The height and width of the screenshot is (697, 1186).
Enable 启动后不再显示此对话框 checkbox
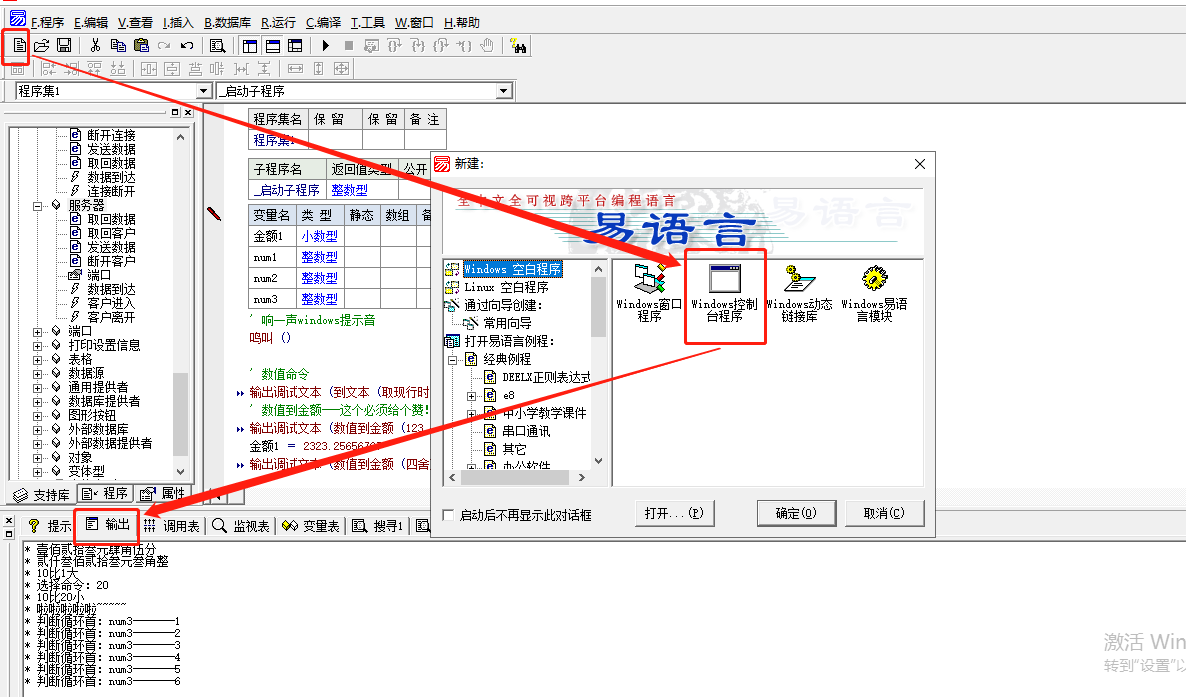click(449, 515)
